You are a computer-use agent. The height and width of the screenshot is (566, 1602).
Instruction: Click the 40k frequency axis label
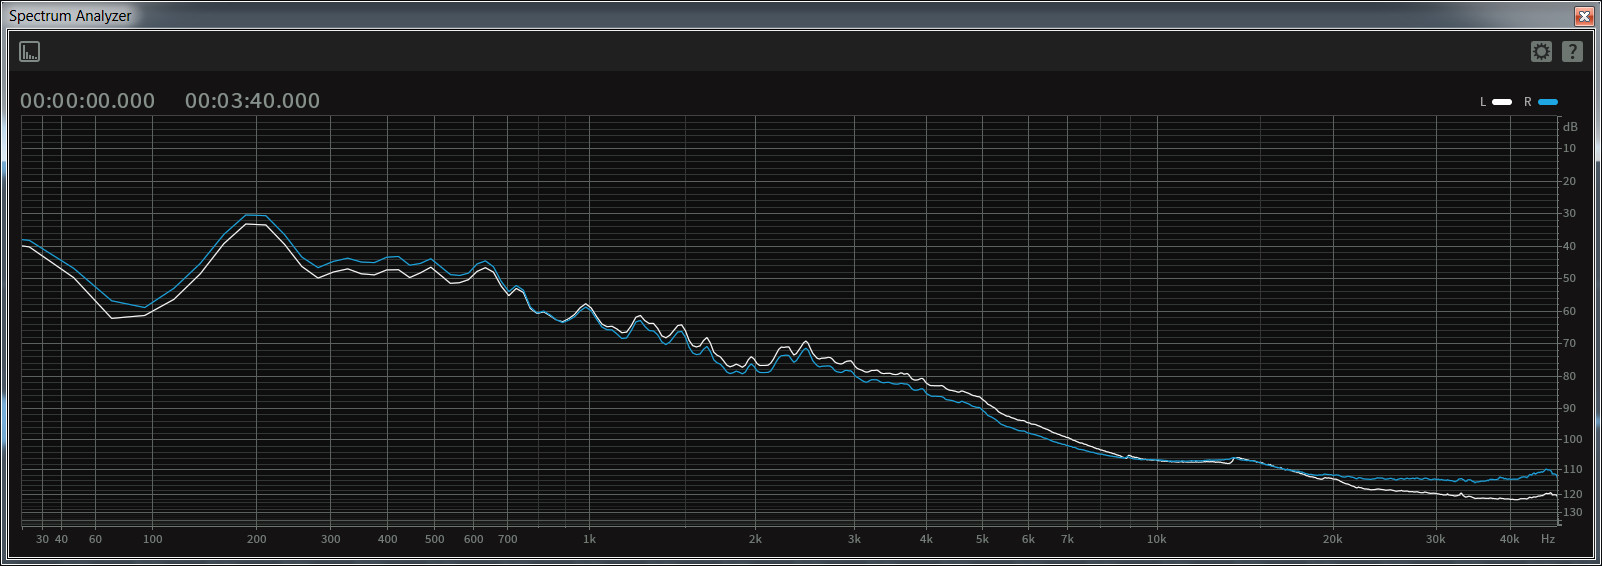point(1509,539)
